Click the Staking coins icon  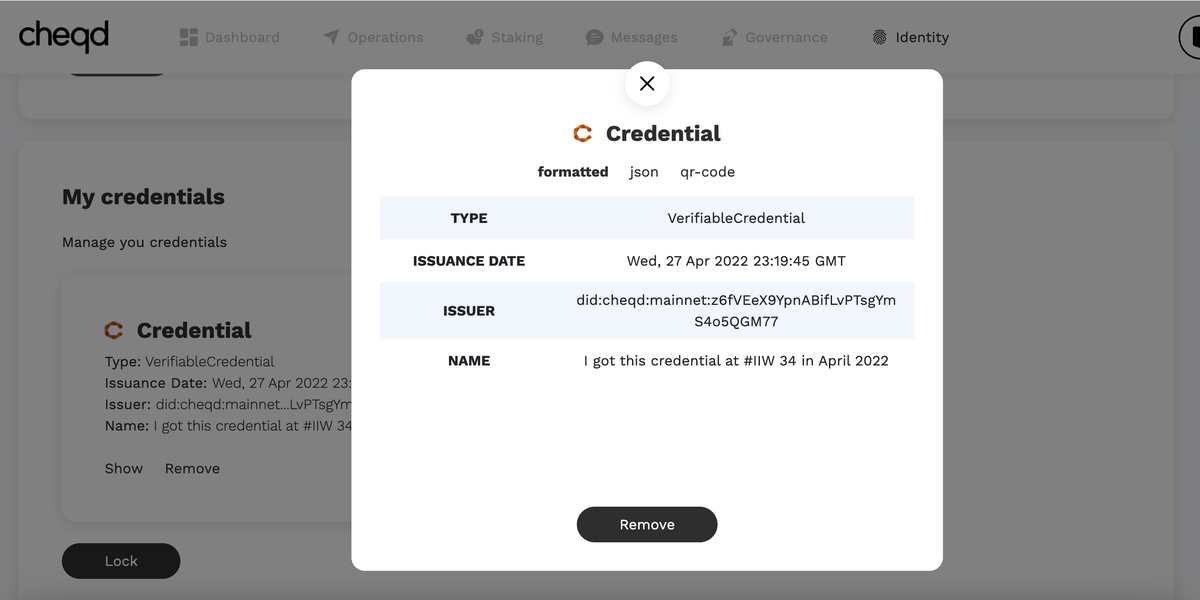point(474,37)
